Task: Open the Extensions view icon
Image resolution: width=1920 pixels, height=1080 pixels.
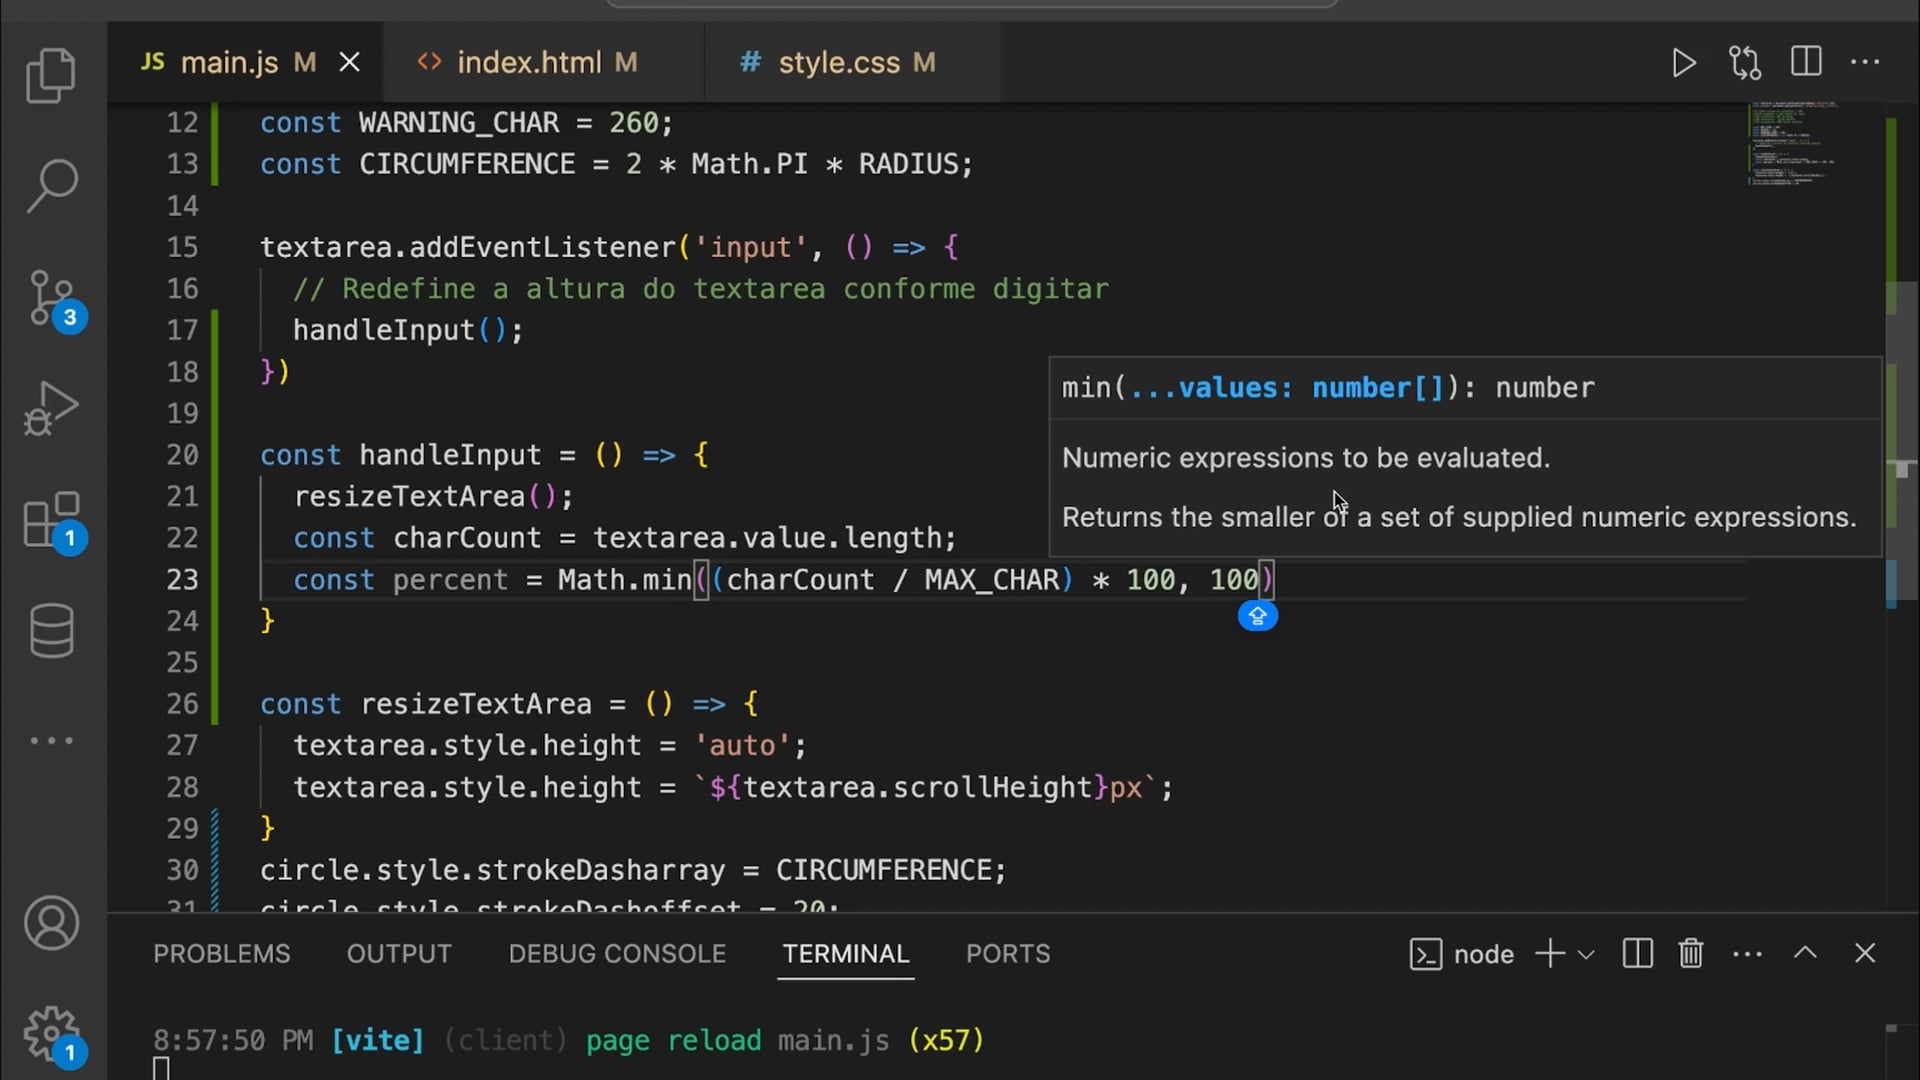Action: click(51, 520)
